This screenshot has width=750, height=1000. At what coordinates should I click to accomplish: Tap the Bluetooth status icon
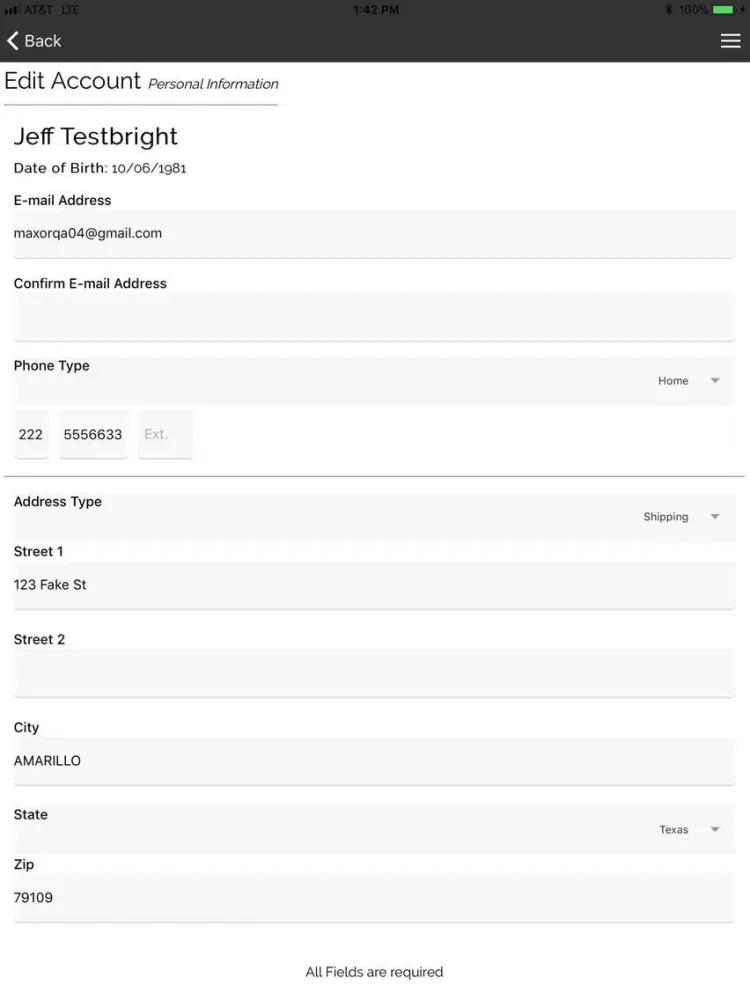pos(668,10)
